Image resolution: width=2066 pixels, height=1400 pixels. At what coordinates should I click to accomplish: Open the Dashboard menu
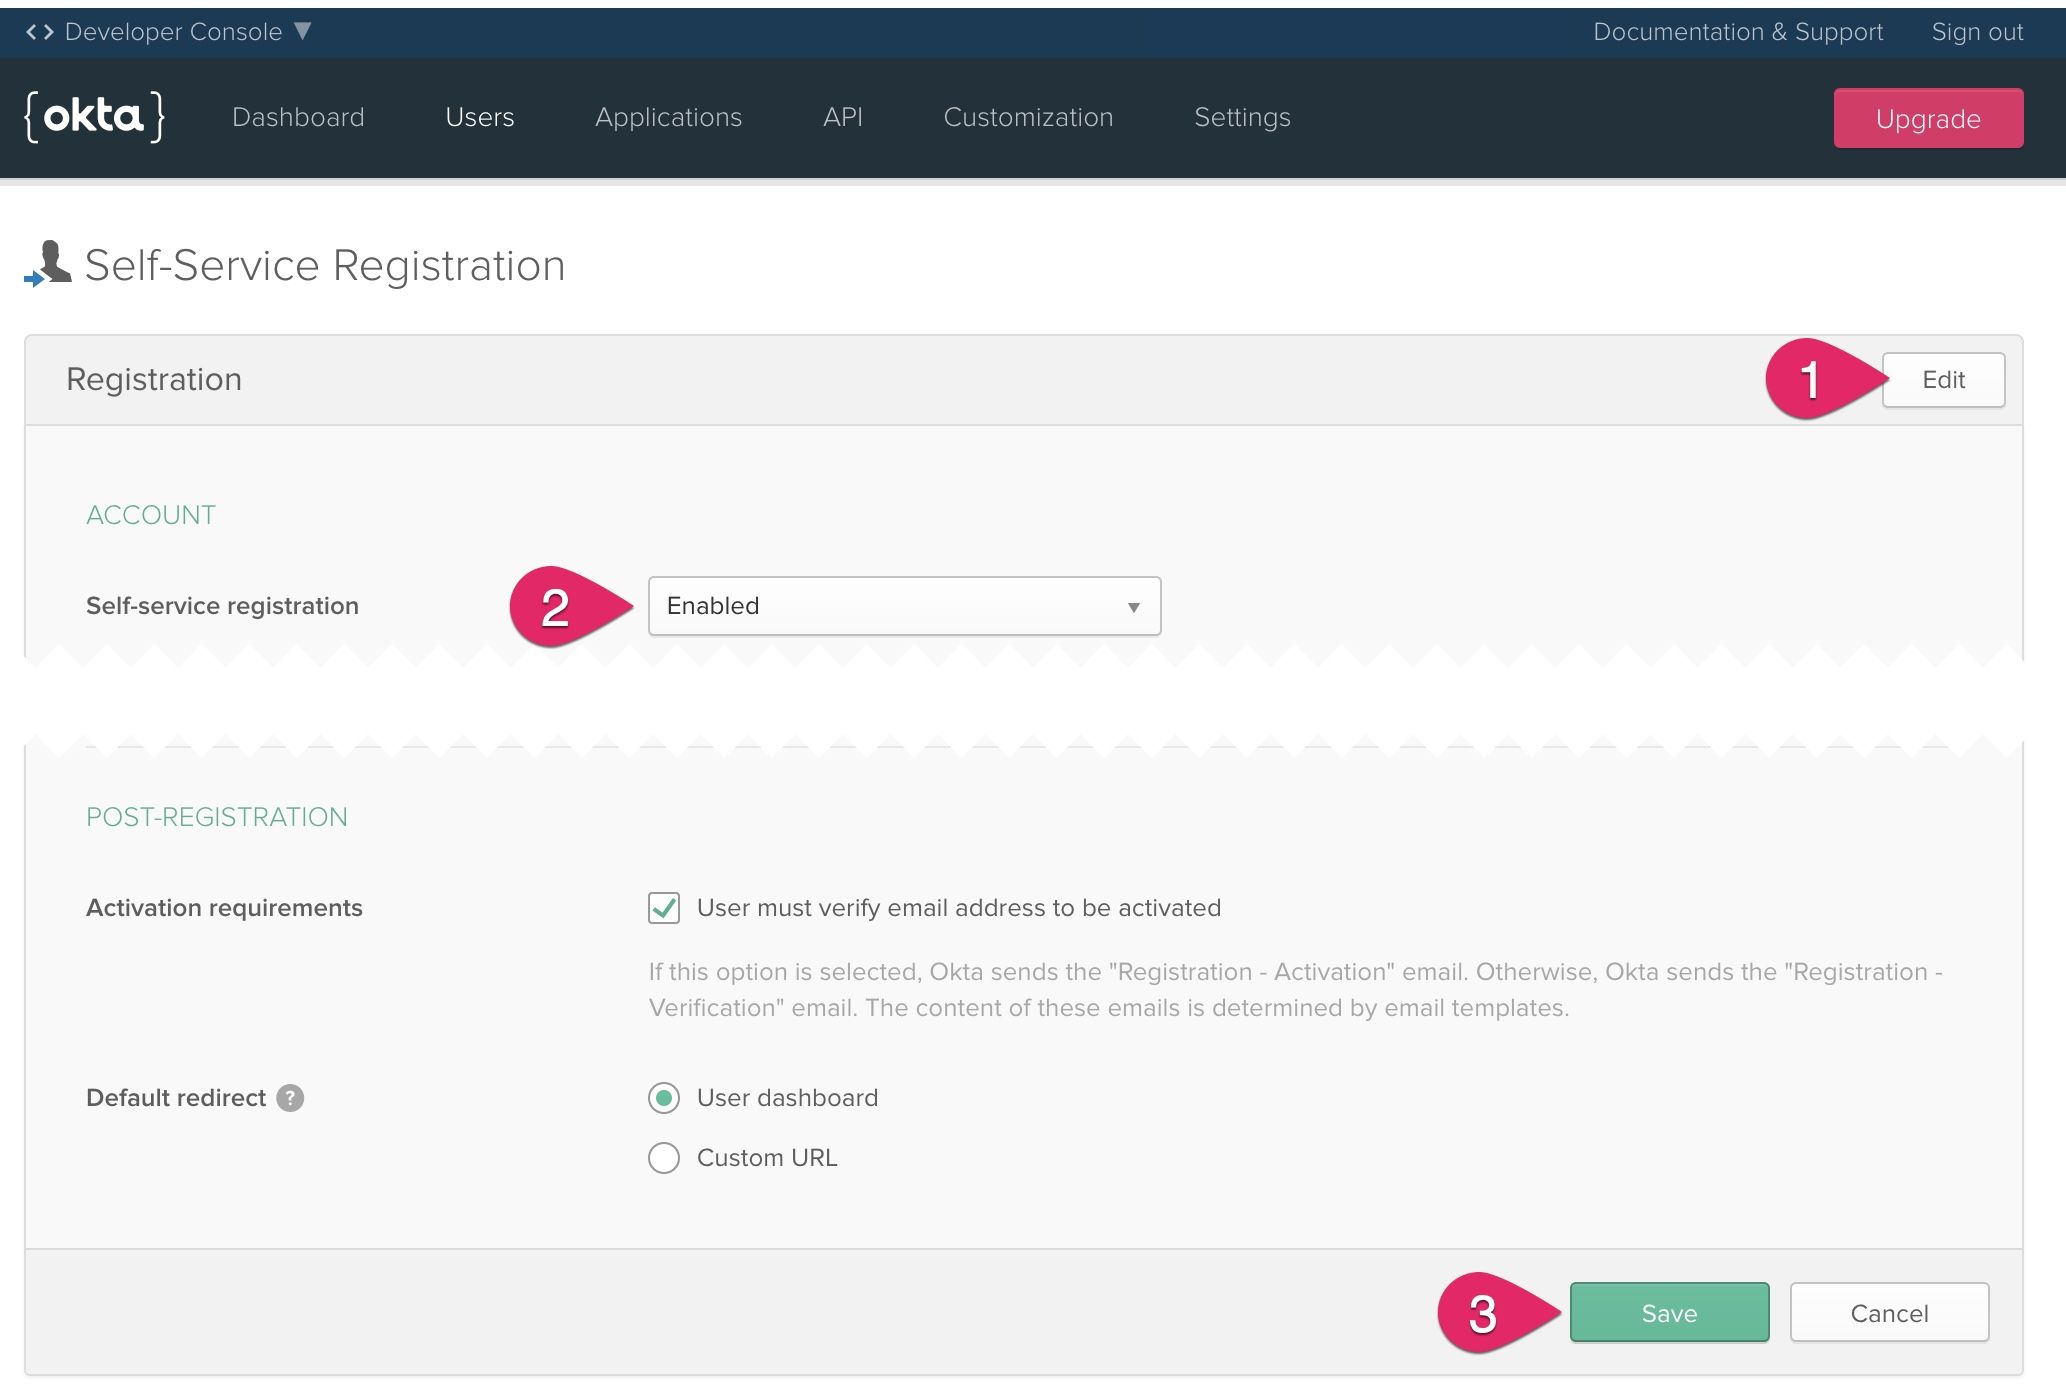click(298, 117)
